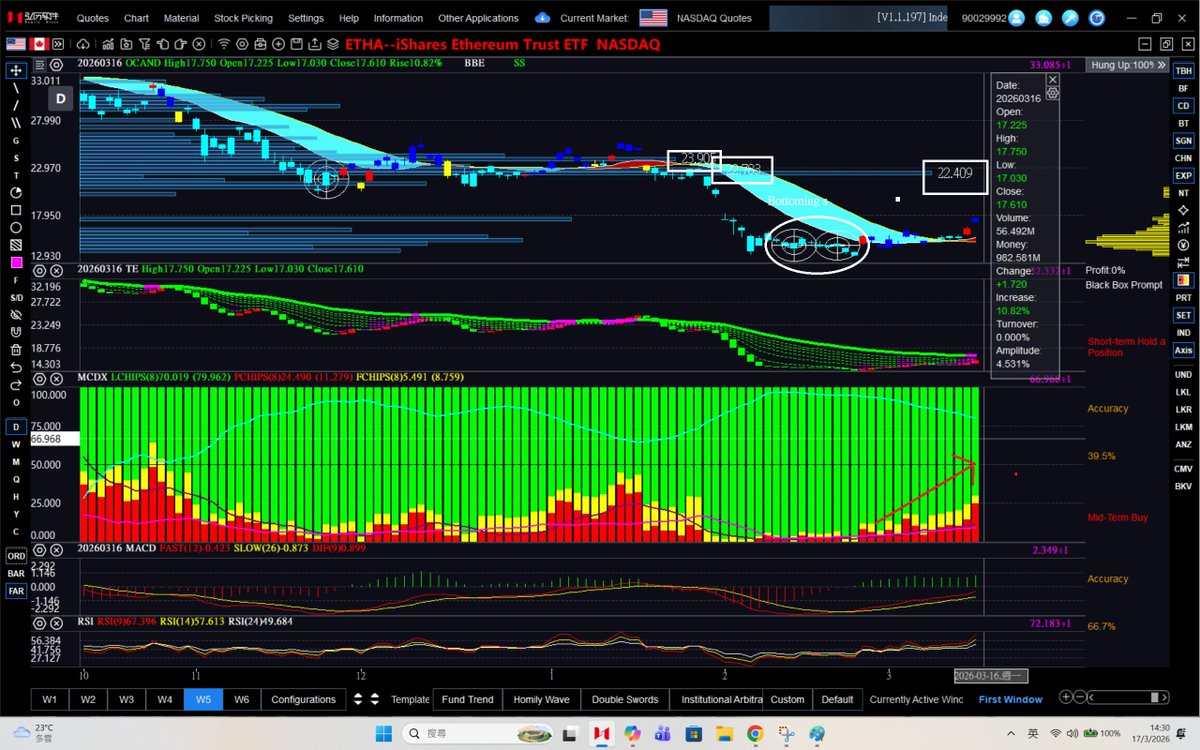Switch to W3 window tab

126,699
